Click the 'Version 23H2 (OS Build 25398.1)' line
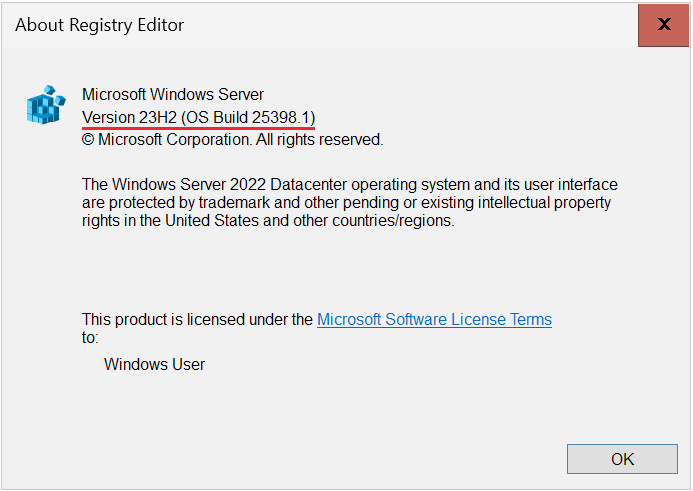The height and width of the screenshot is (491, 693). 198,118
